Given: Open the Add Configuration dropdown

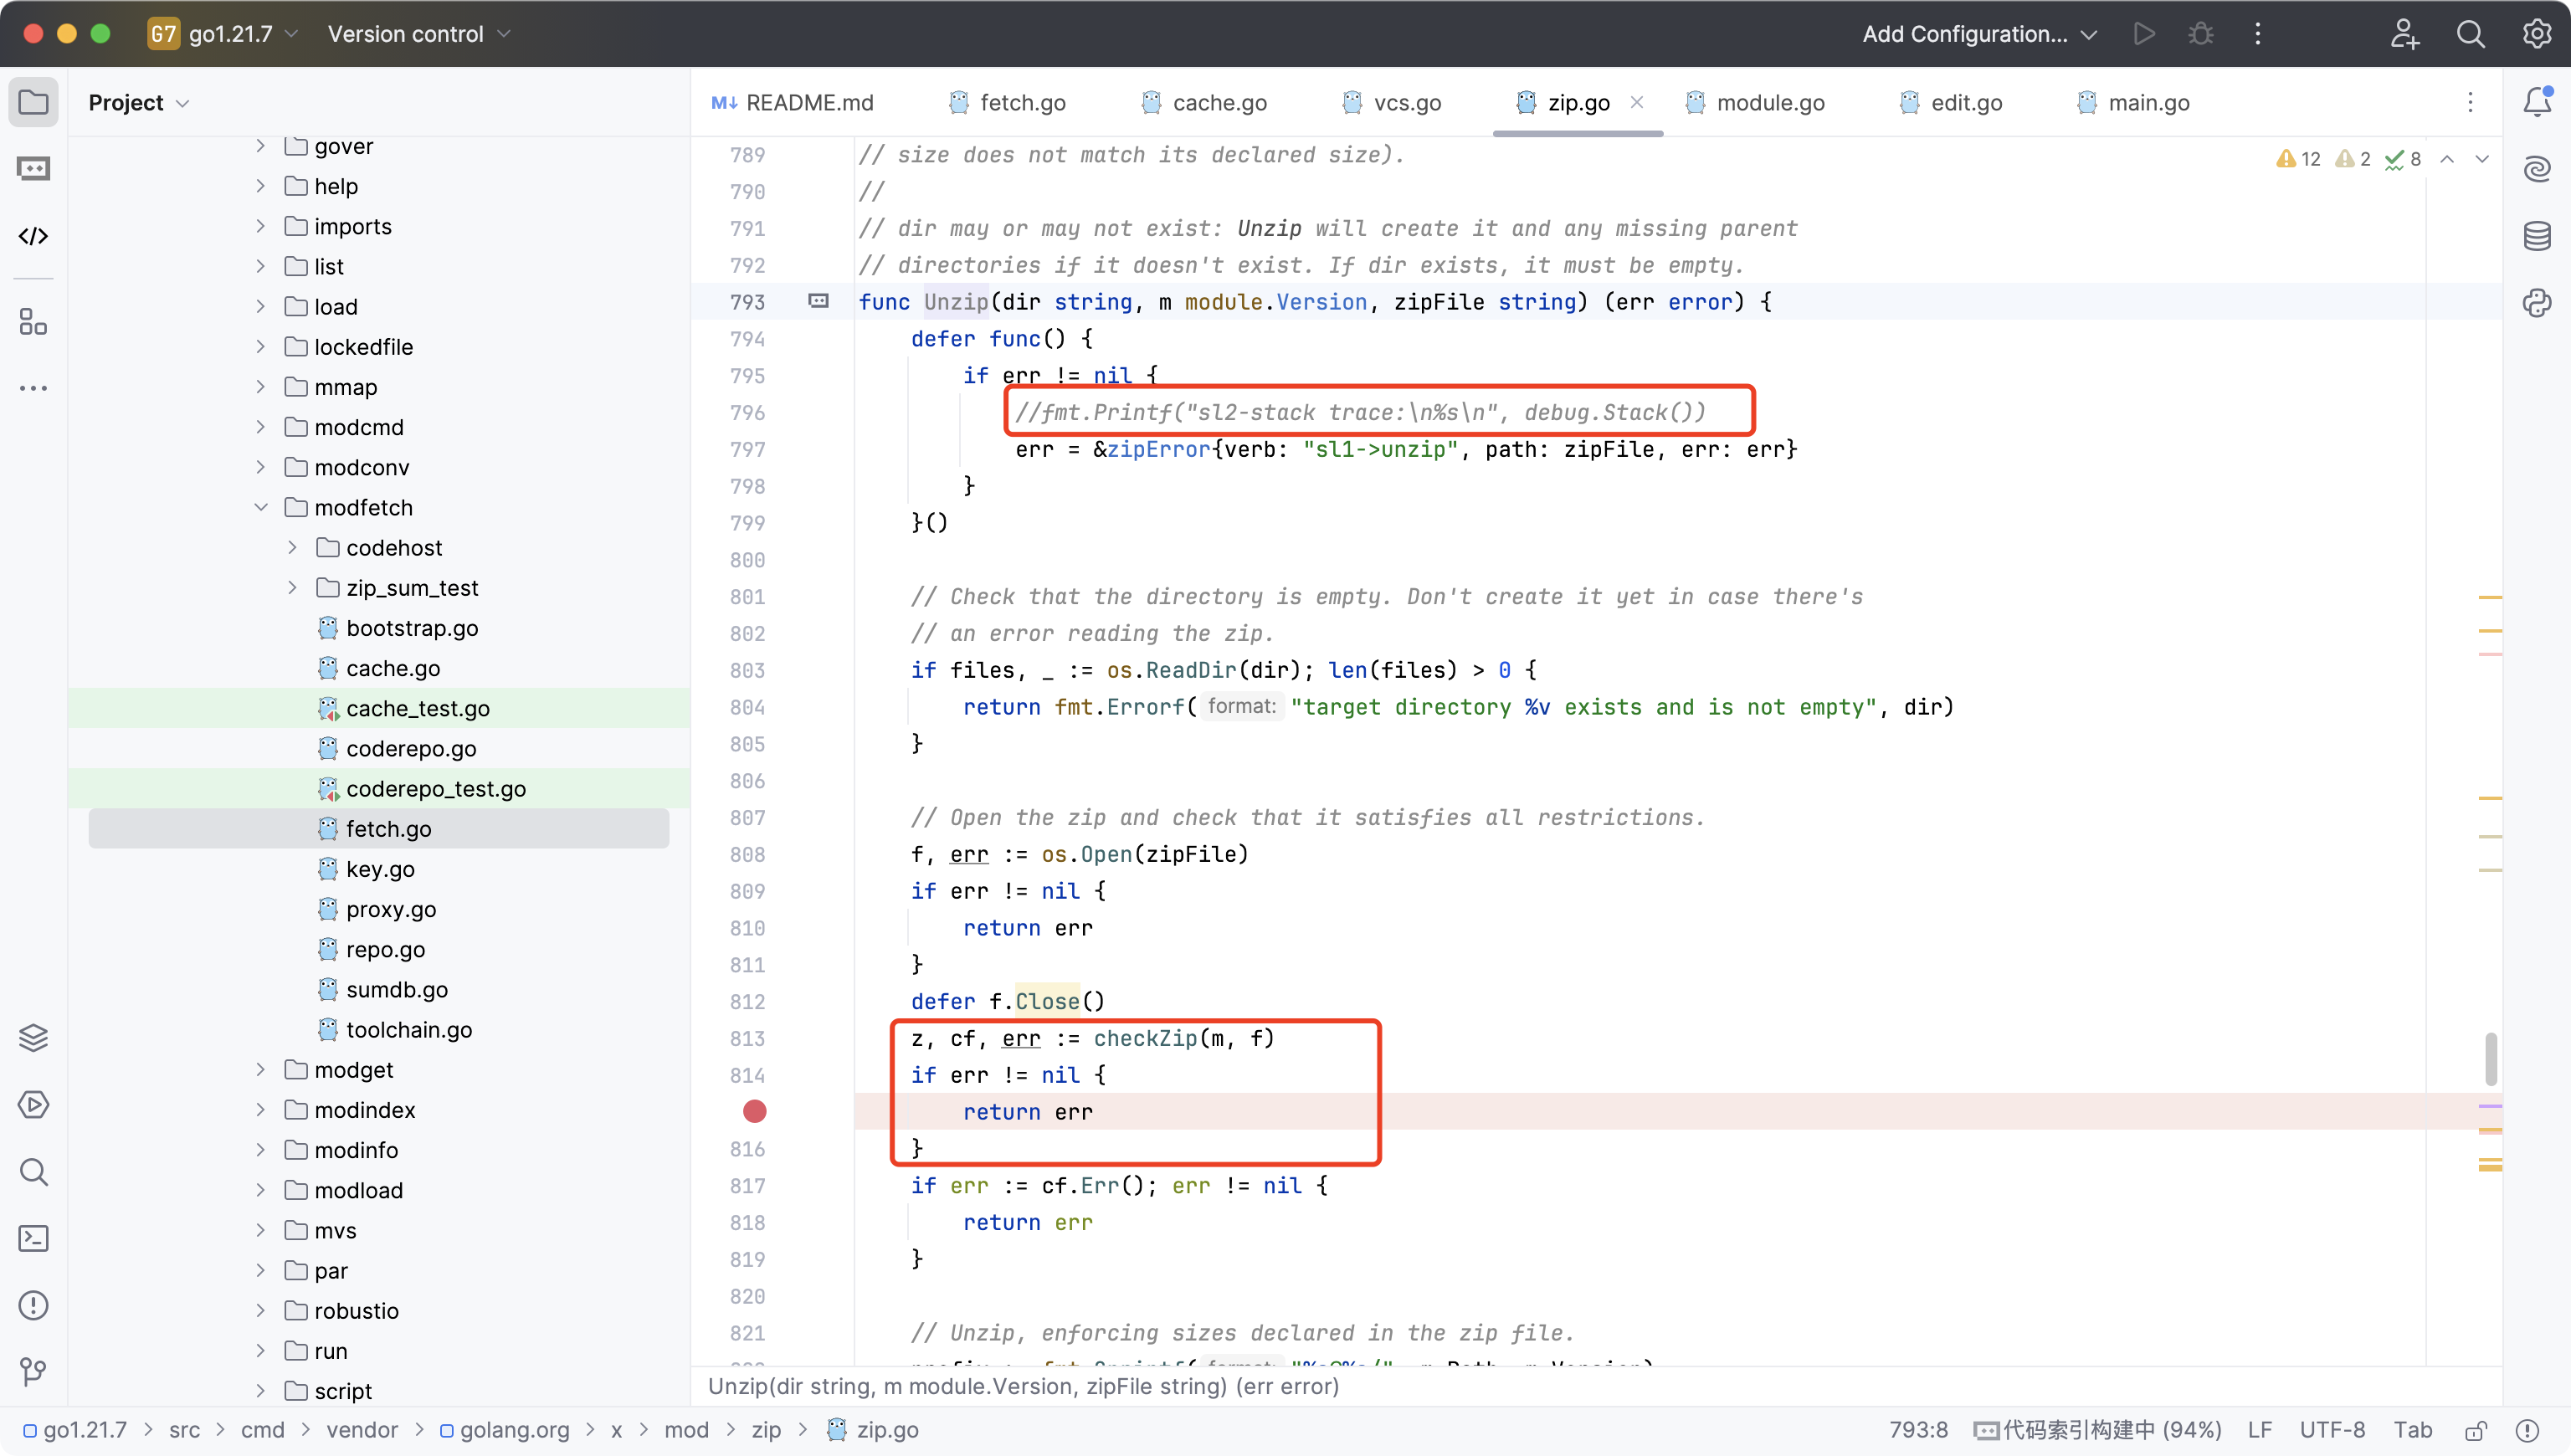Looking at the screenshot, I should coord(1979,34).
